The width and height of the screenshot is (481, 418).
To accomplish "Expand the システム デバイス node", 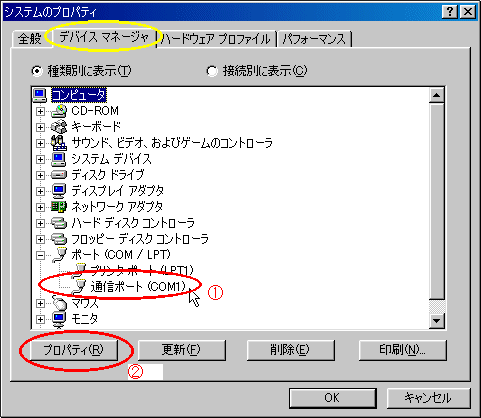I will point(40,159).
